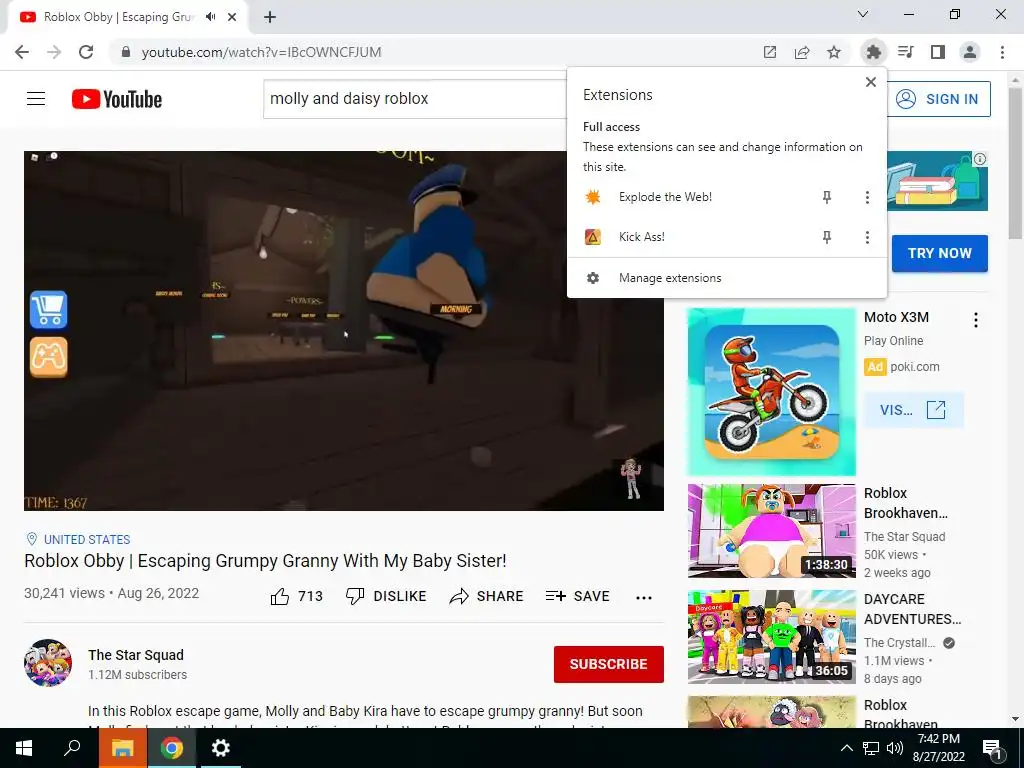Viewport: 1024px width, 768px height.
Task: Click the video title text
Action: coord(265,561)
